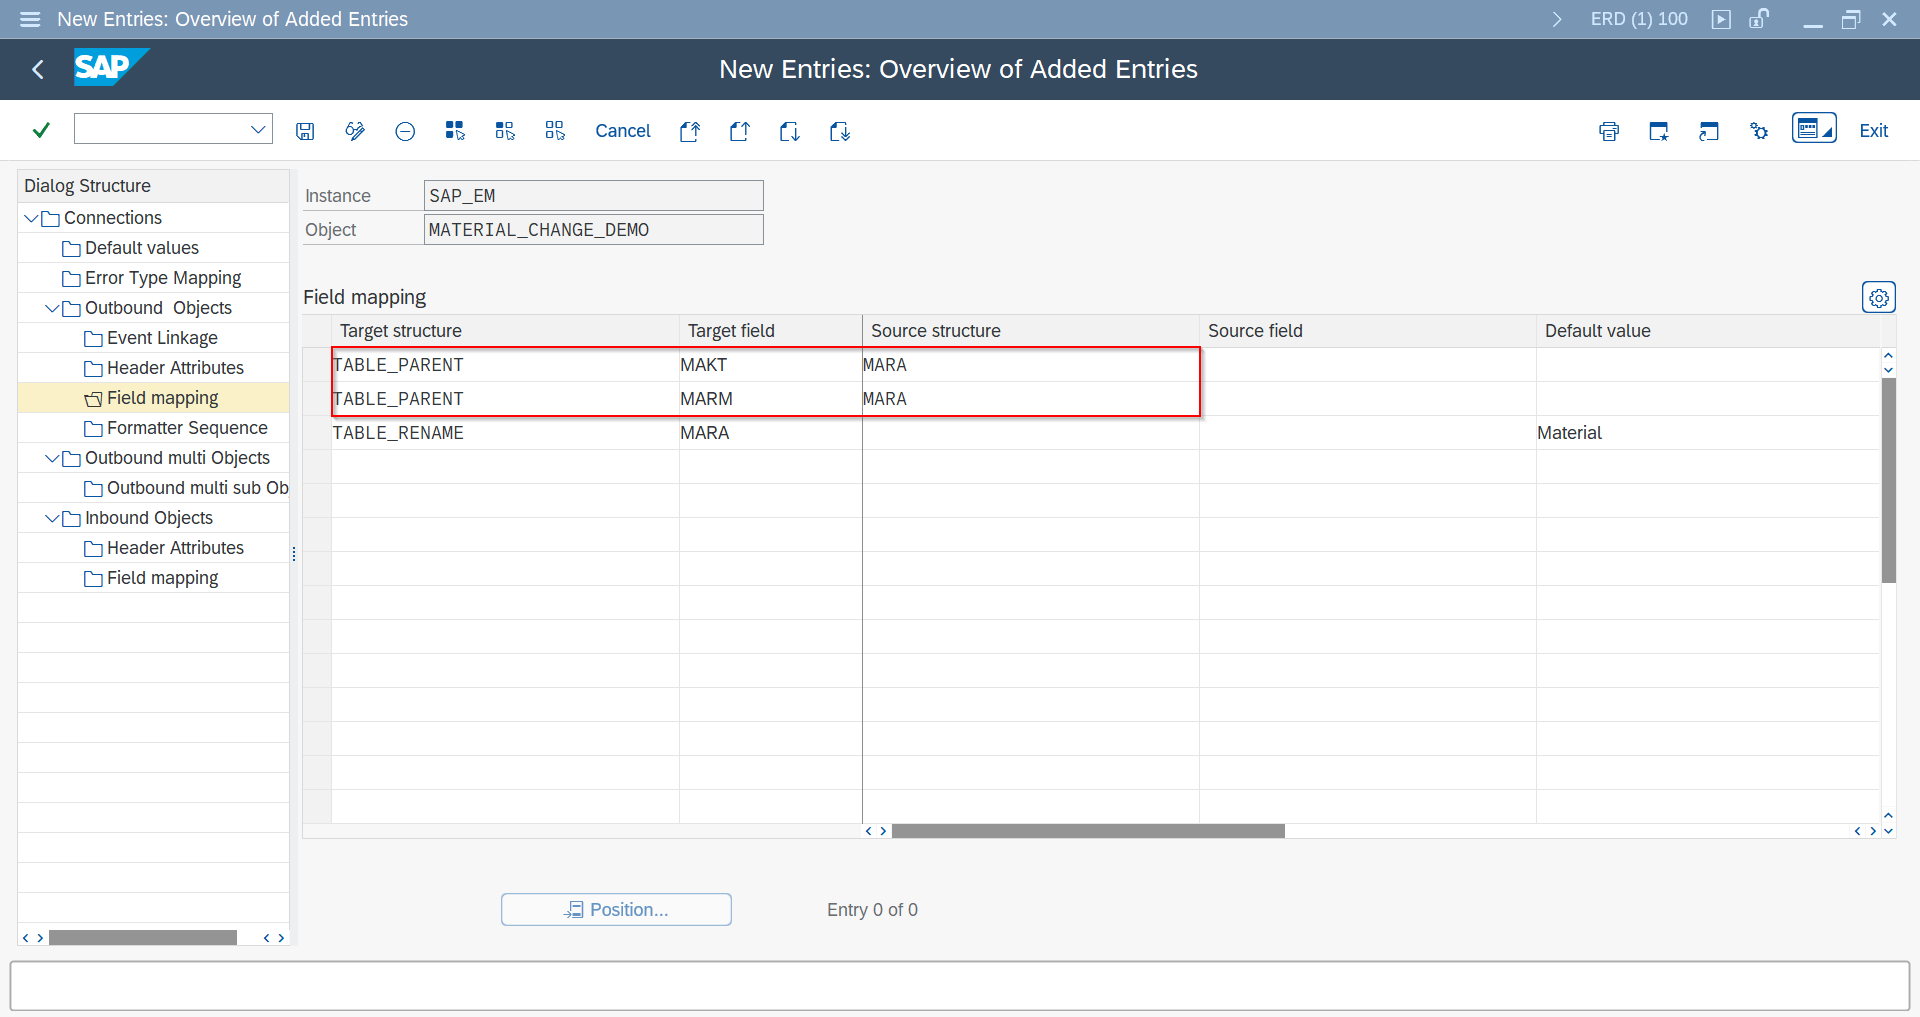
Task: Click the MARA source structure in MAKT row
Action: point(1031,365)
